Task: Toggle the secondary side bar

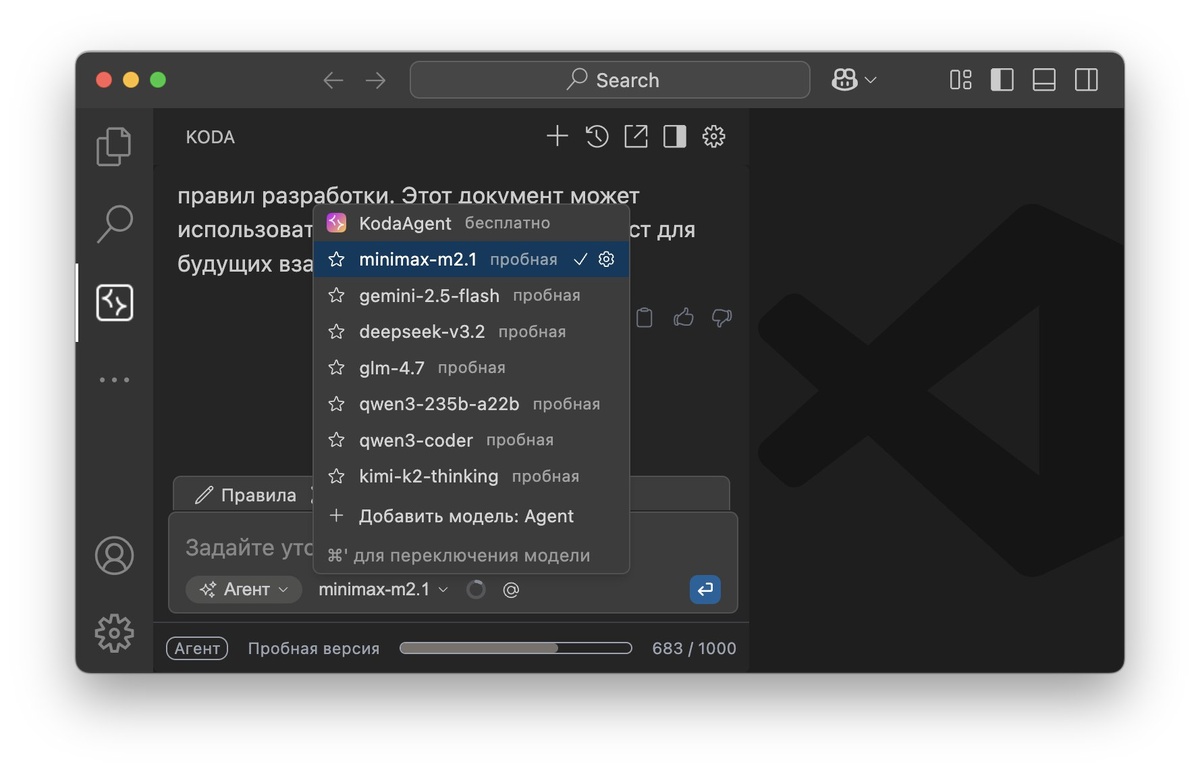Action: tap(1086, 80)
